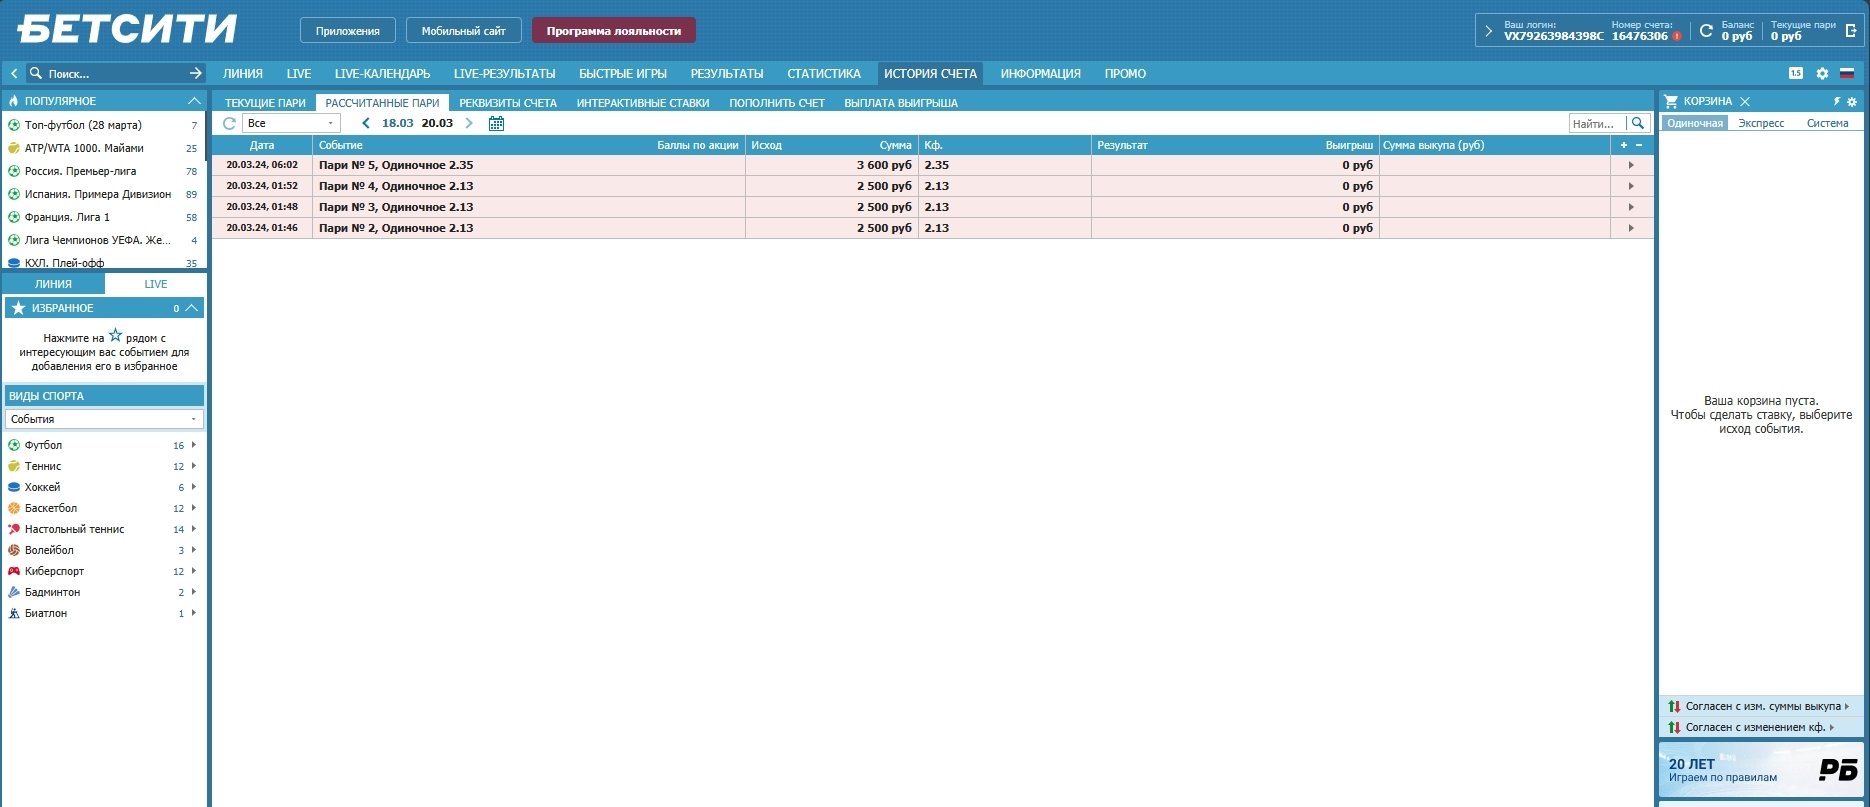Click the 1.5 odds format icon
Viewport: 1870px width, 807px height.
(x=1796, y=73)
